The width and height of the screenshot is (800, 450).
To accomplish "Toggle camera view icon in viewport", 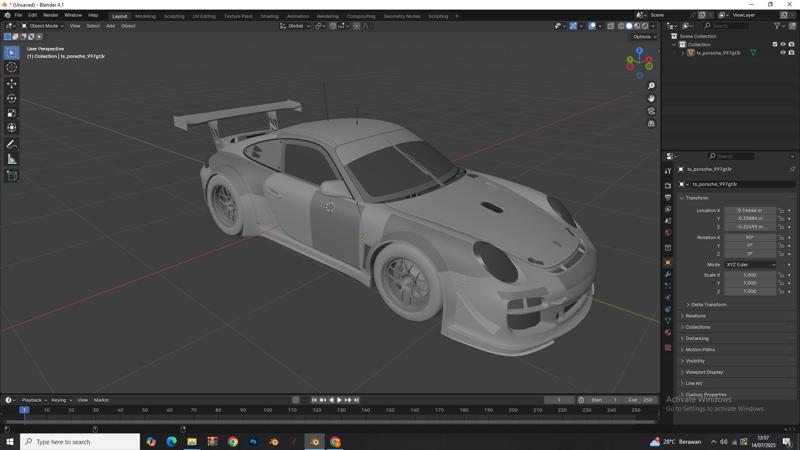I will pyautogui.click(x=651, y=111).
